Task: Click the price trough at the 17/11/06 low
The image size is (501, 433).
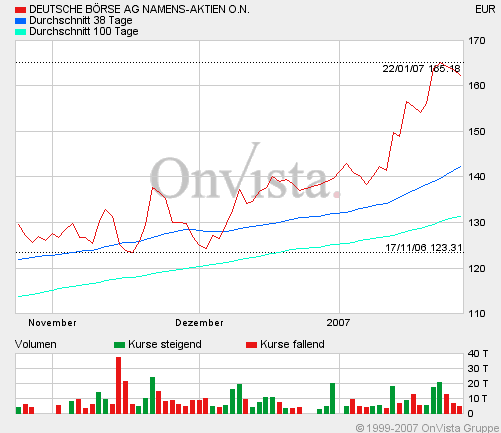Action: (x=132, y=252)
